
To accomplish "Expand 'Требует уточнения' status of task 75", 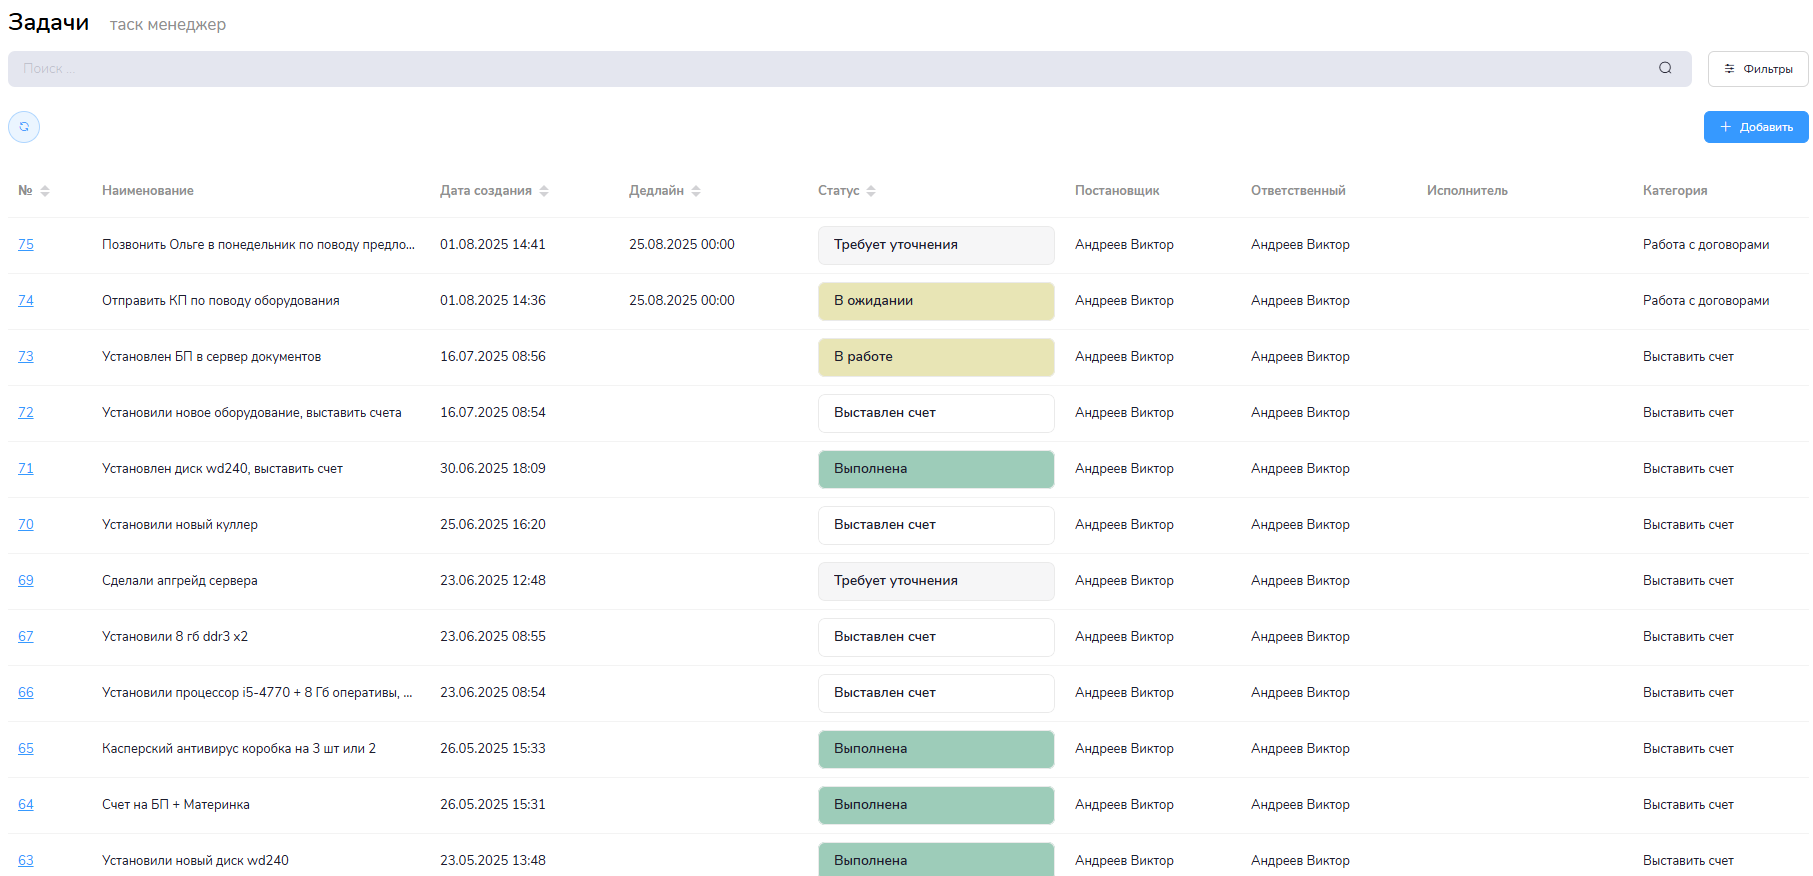I will (x=935, y=245).
